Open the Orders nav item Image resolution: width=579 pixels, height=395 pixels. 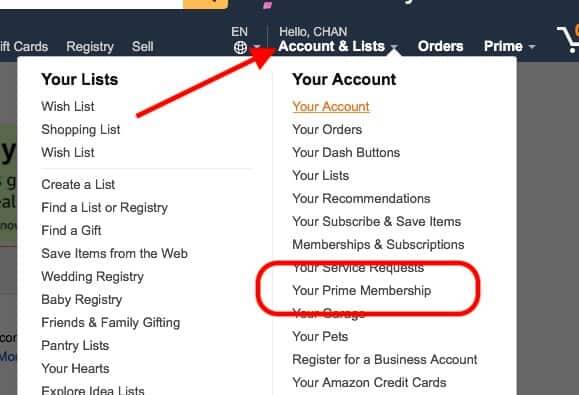click(440, 46)
